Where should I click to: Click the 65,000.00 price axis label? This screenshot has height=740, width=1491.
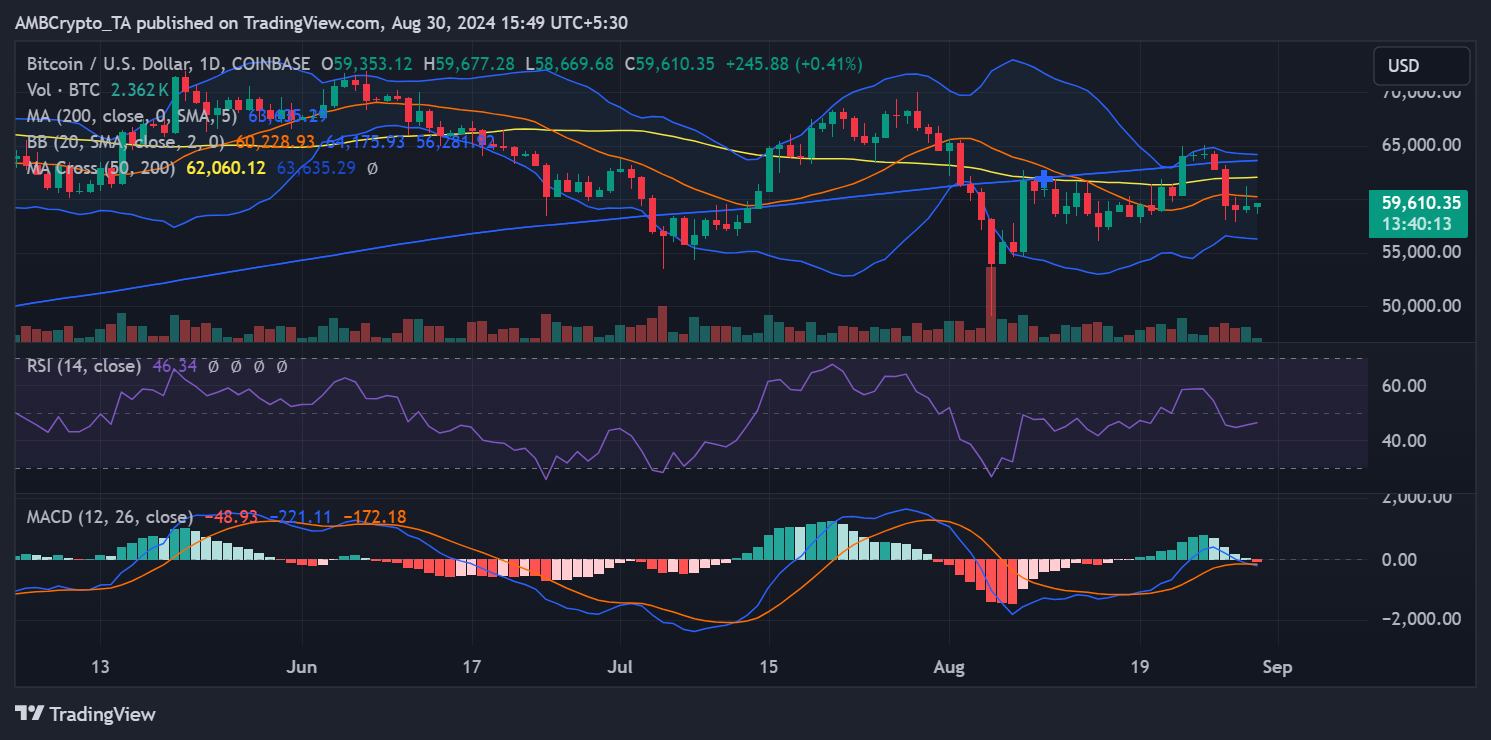[x=1419, y=145]
